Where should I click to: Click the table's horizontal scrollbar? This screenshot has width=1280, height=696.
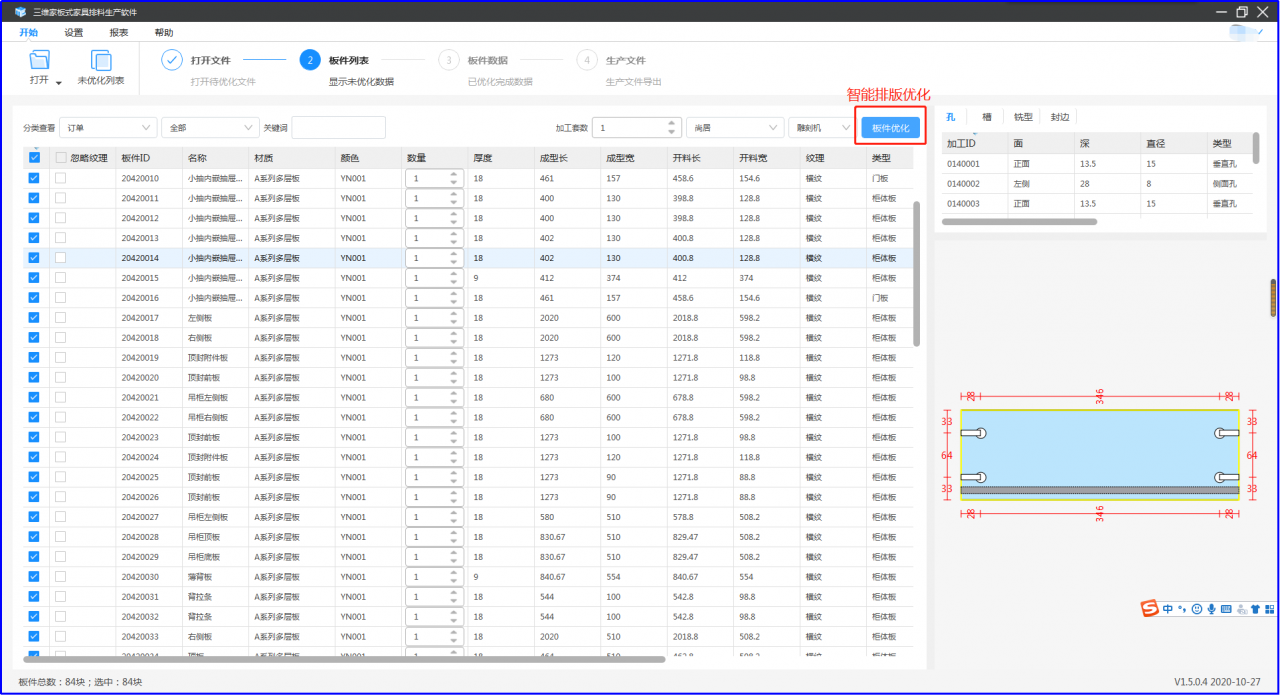coord(344,659)
